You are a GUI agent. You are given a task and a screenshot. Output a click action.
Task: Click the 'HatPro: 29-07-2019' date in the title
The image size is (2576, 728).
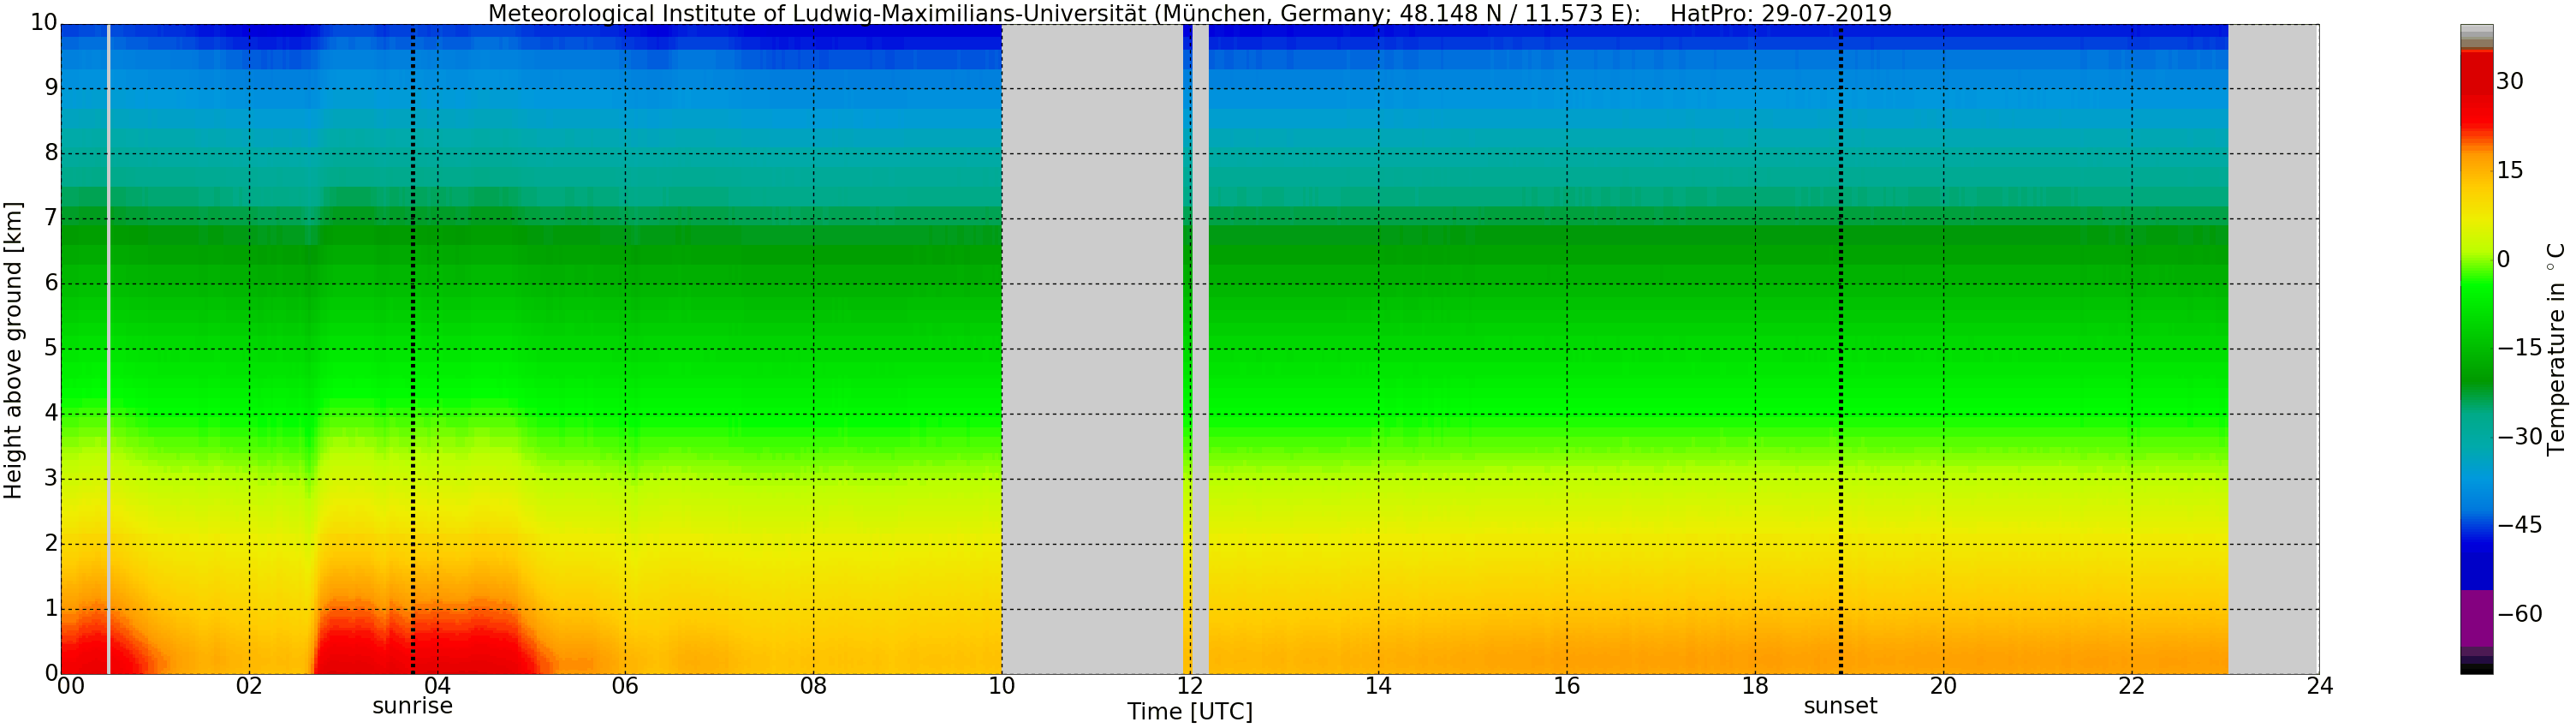[1781, 14]
